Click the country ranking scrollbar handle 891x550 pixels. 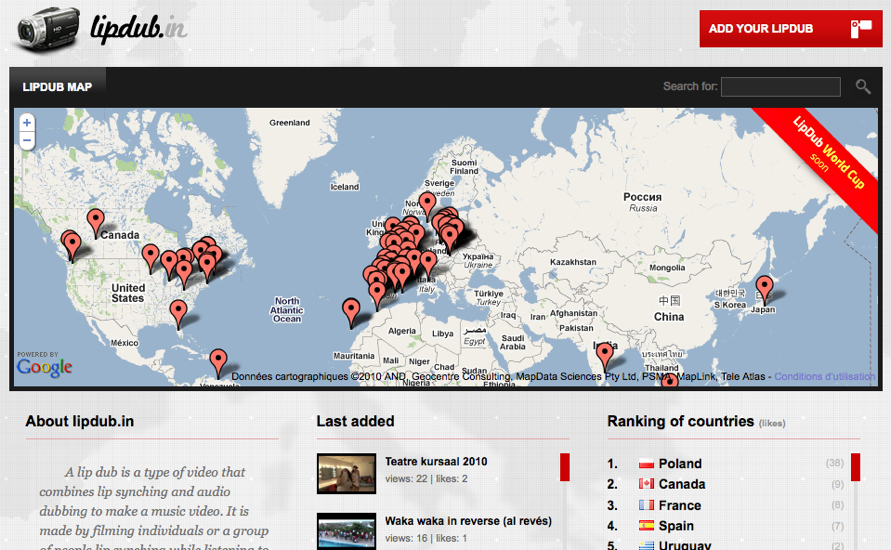point(855,467)
